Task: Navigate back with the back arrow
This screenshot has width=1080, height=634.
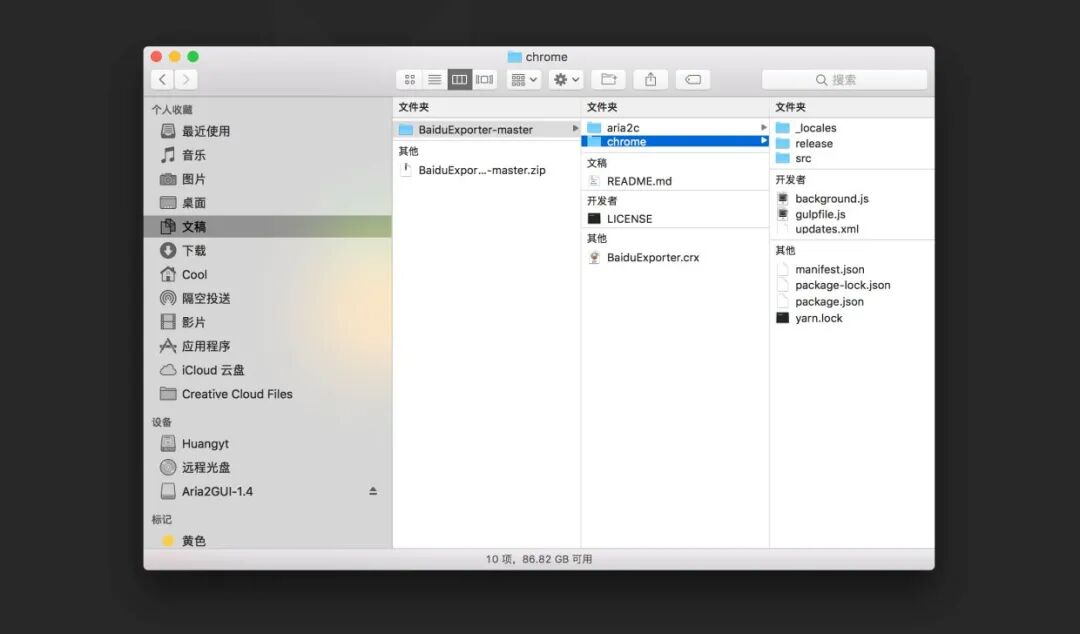Action: pos(162,79)
